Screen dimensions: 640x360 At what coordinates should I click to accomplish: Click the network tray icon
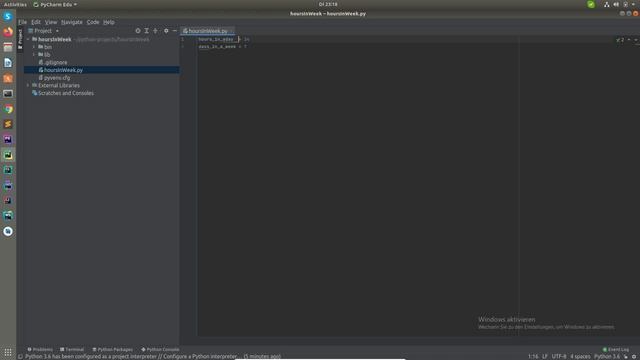click(607, 4)
